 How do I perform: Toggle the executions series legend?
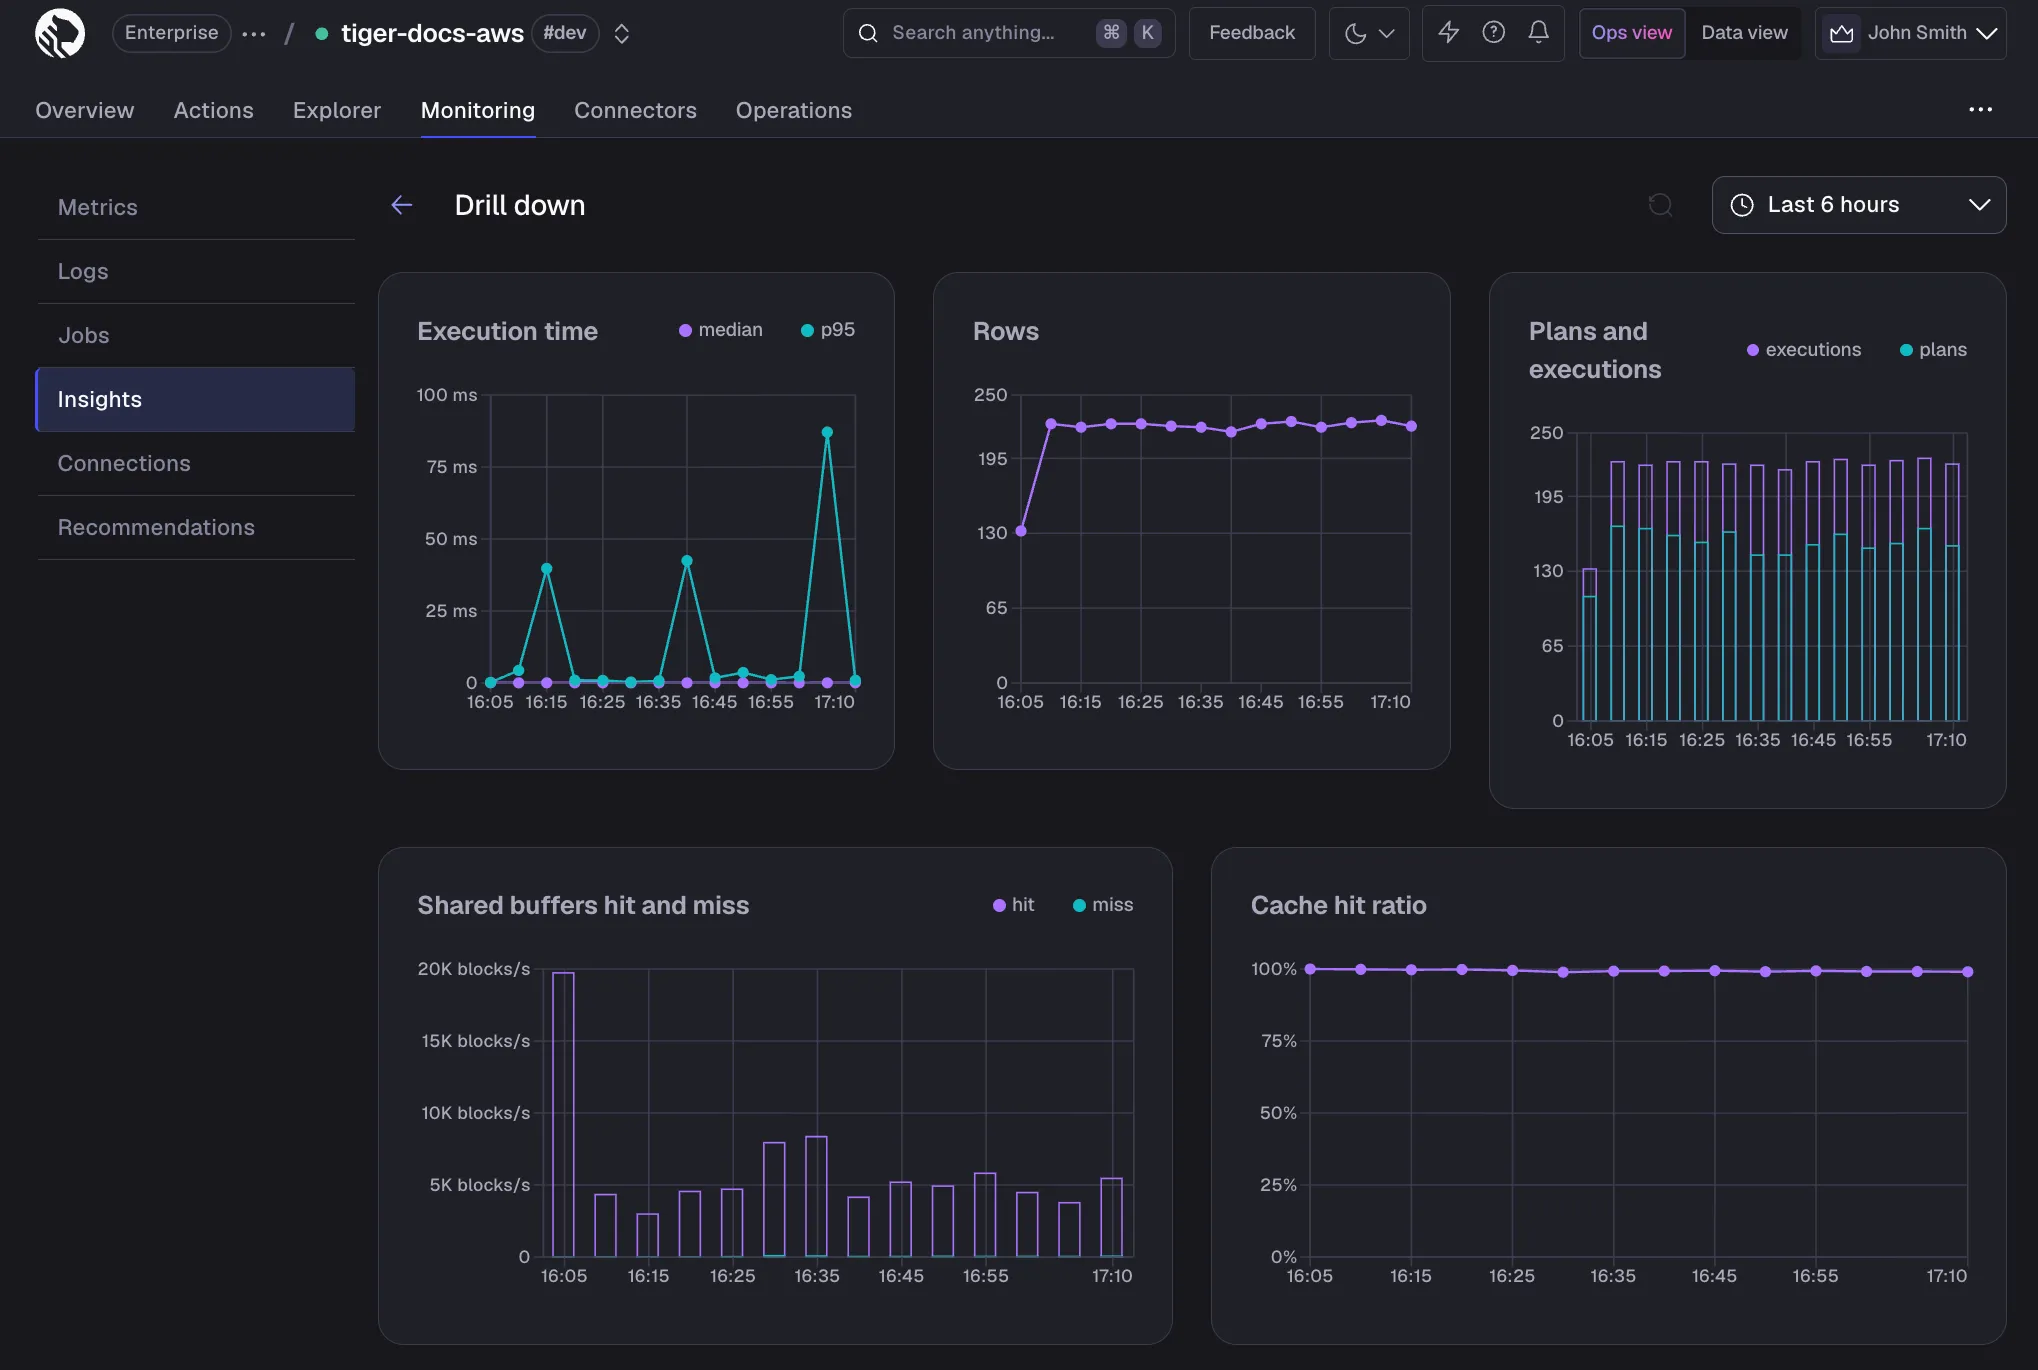1804,350
